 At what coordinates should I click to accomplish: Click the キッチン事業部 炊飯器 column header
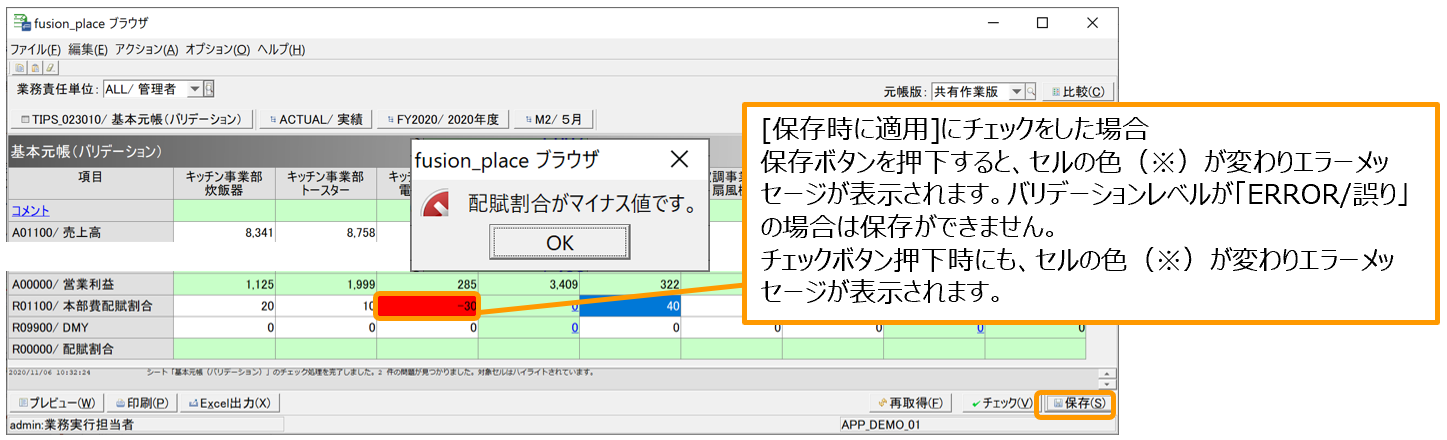coord(224,182)
